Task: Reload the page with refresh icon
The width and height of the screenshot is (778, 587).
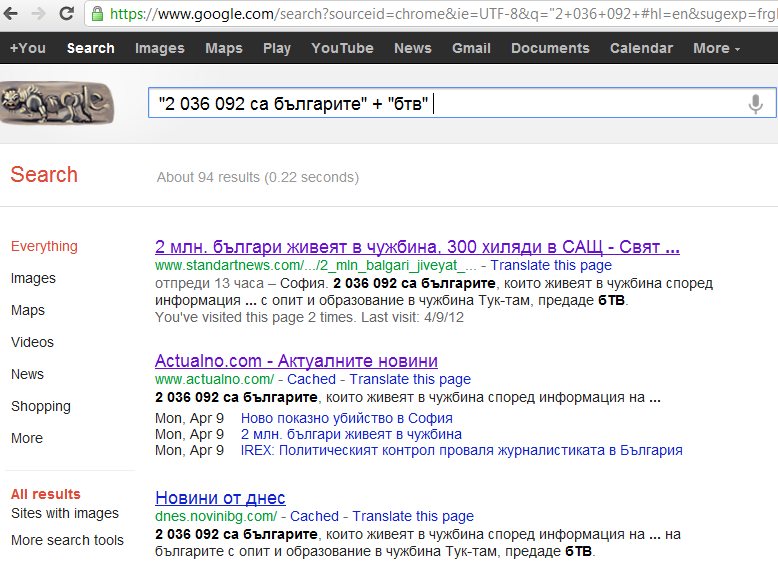Action: 66,14
